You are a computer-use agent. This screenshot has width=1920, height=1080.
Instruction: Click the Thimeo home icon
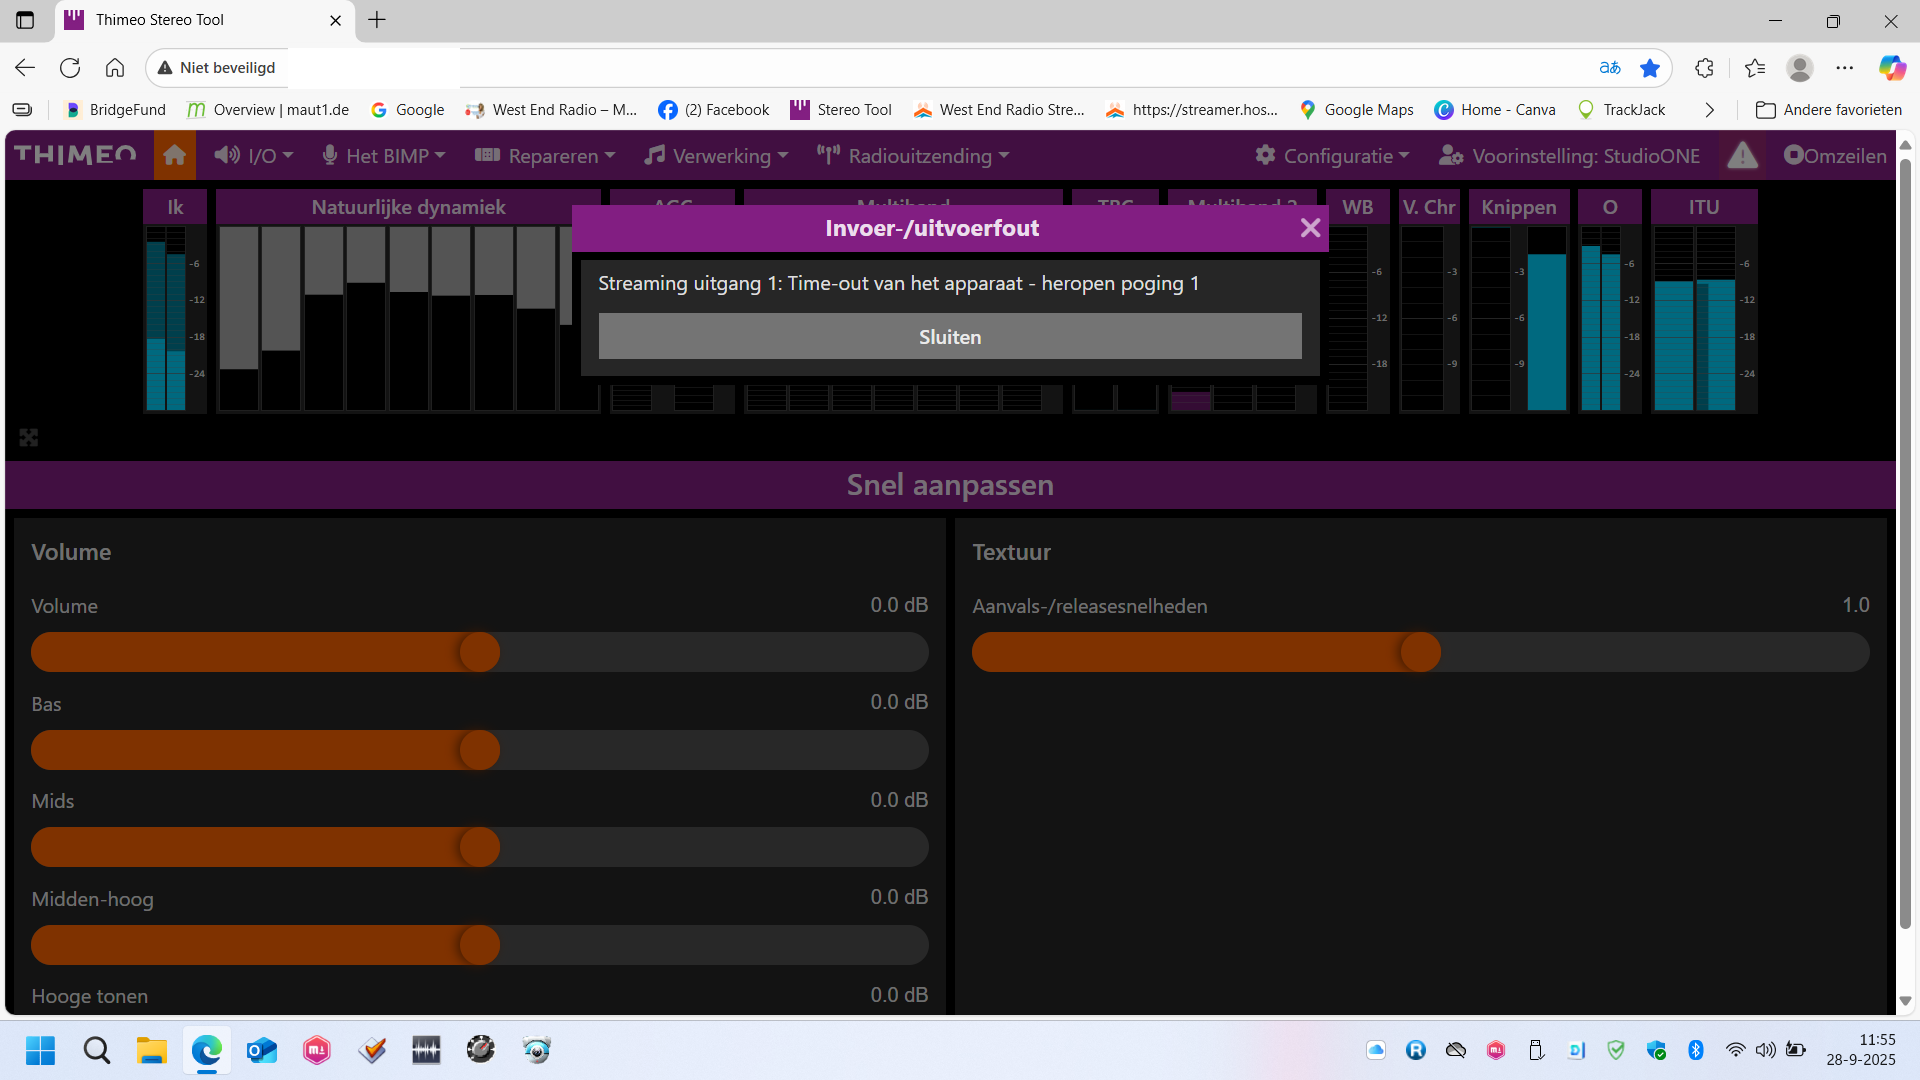coord(175,155)
